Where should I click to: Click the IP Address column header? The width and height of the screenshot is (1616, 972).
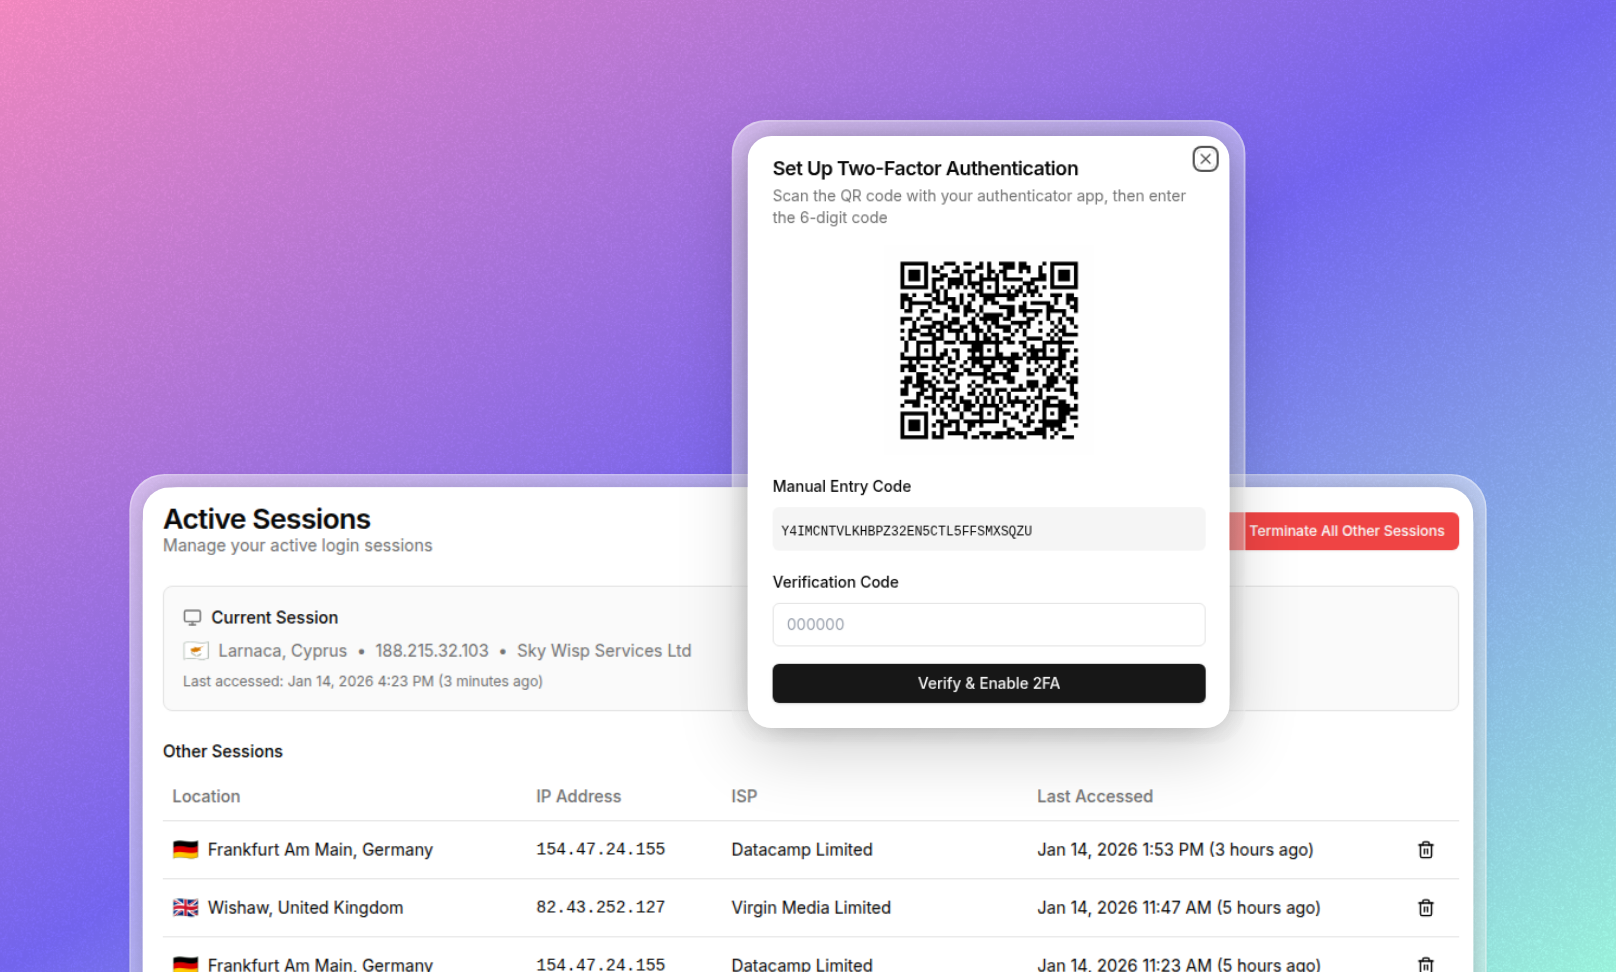tap(578, 796)
